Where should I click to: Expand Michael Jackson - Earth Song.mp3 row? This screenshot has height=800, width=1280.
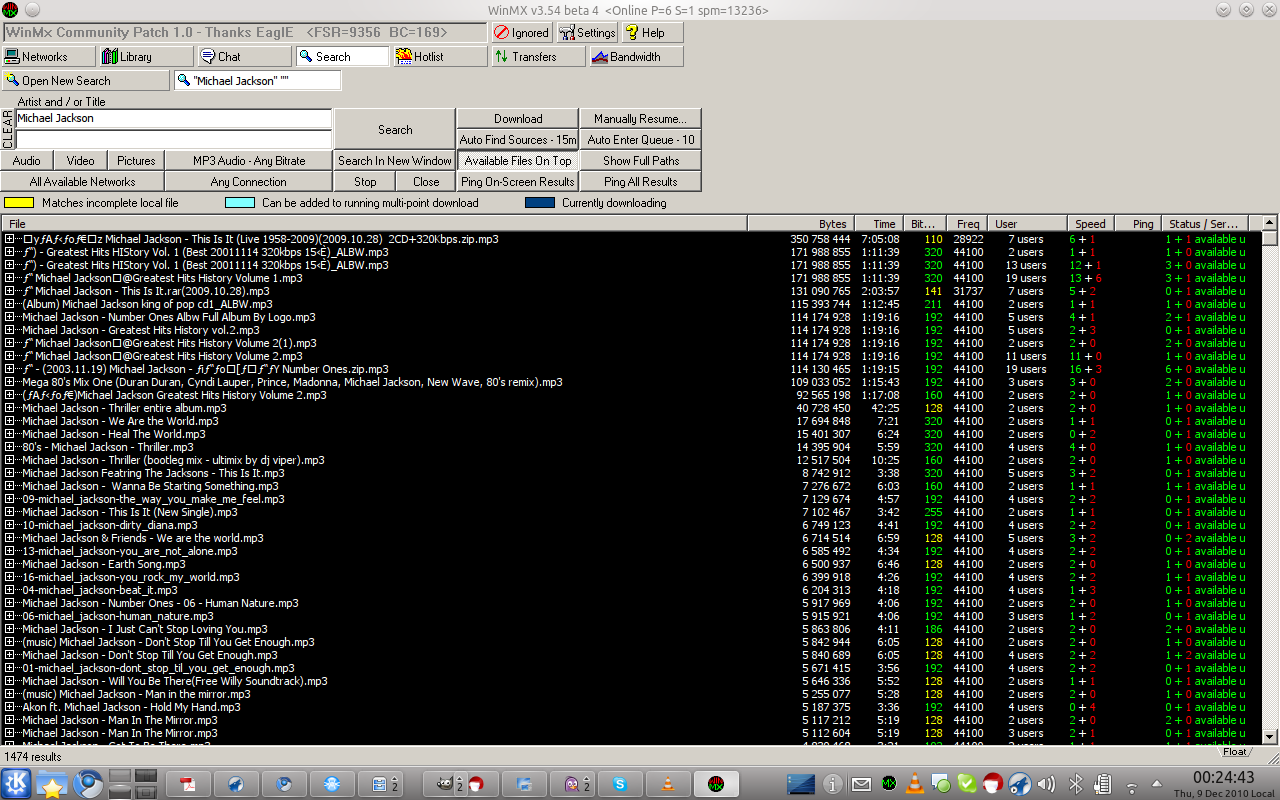point(9,564)
